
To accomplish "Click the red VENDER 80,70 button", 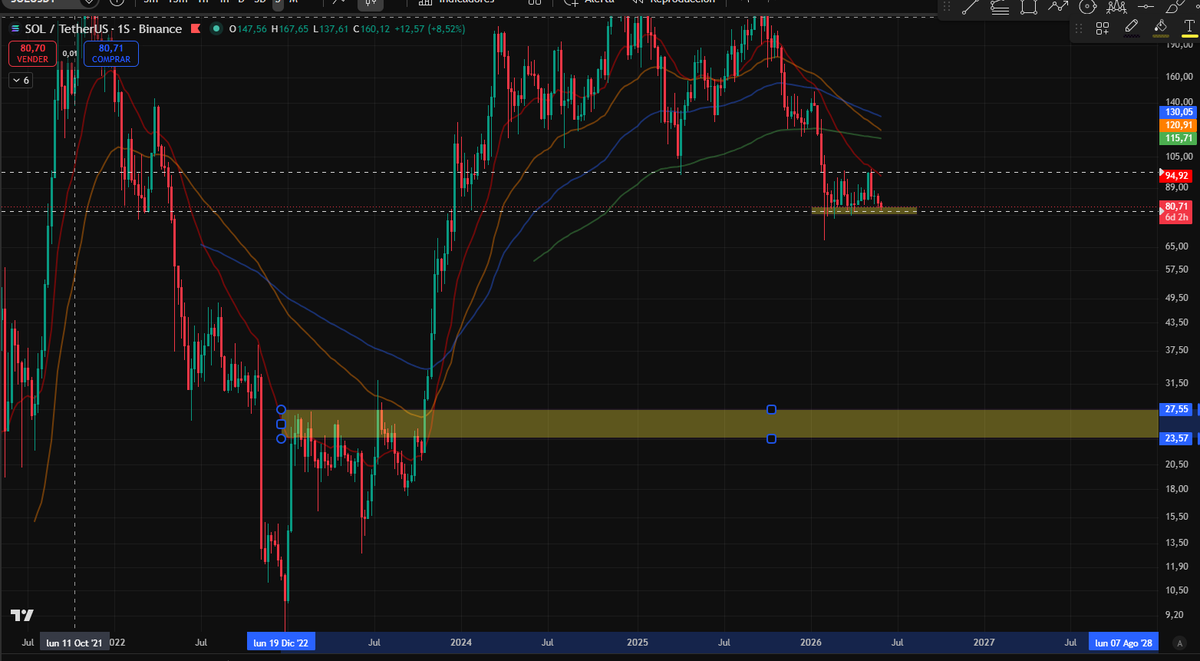I will [33, 53].
